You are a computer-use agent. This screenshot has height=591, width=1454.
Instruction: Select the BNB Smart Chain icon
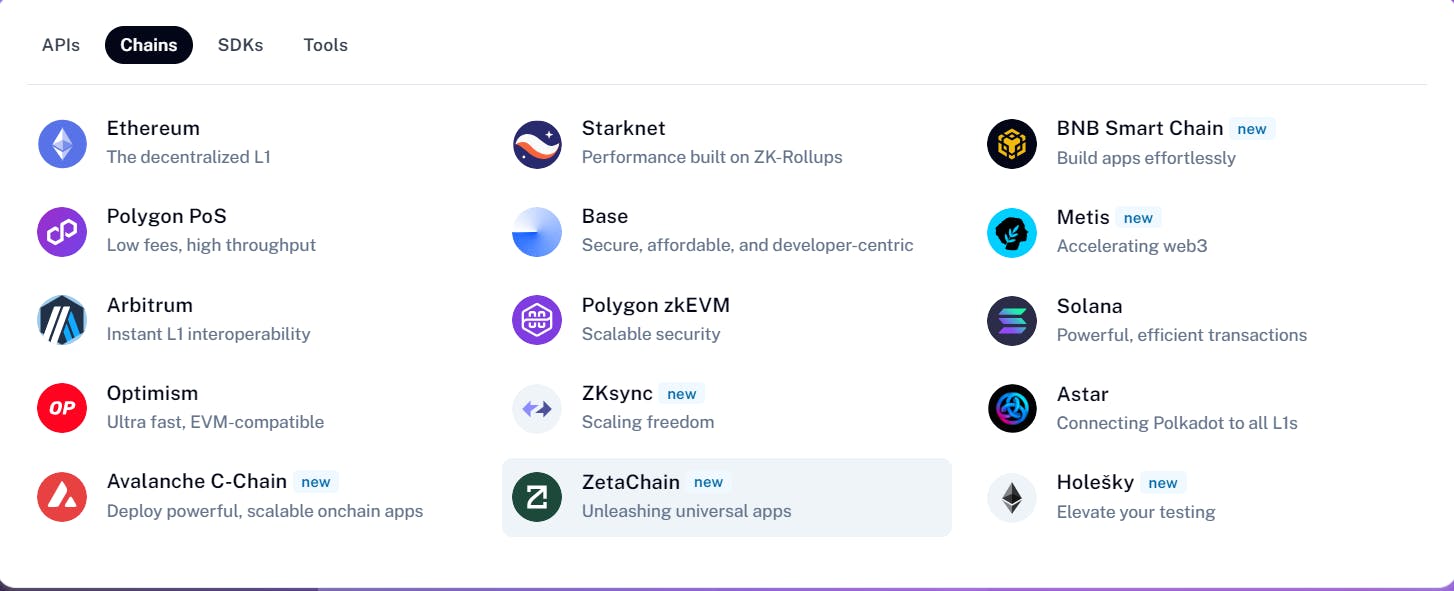click(x=1011, y=144)
